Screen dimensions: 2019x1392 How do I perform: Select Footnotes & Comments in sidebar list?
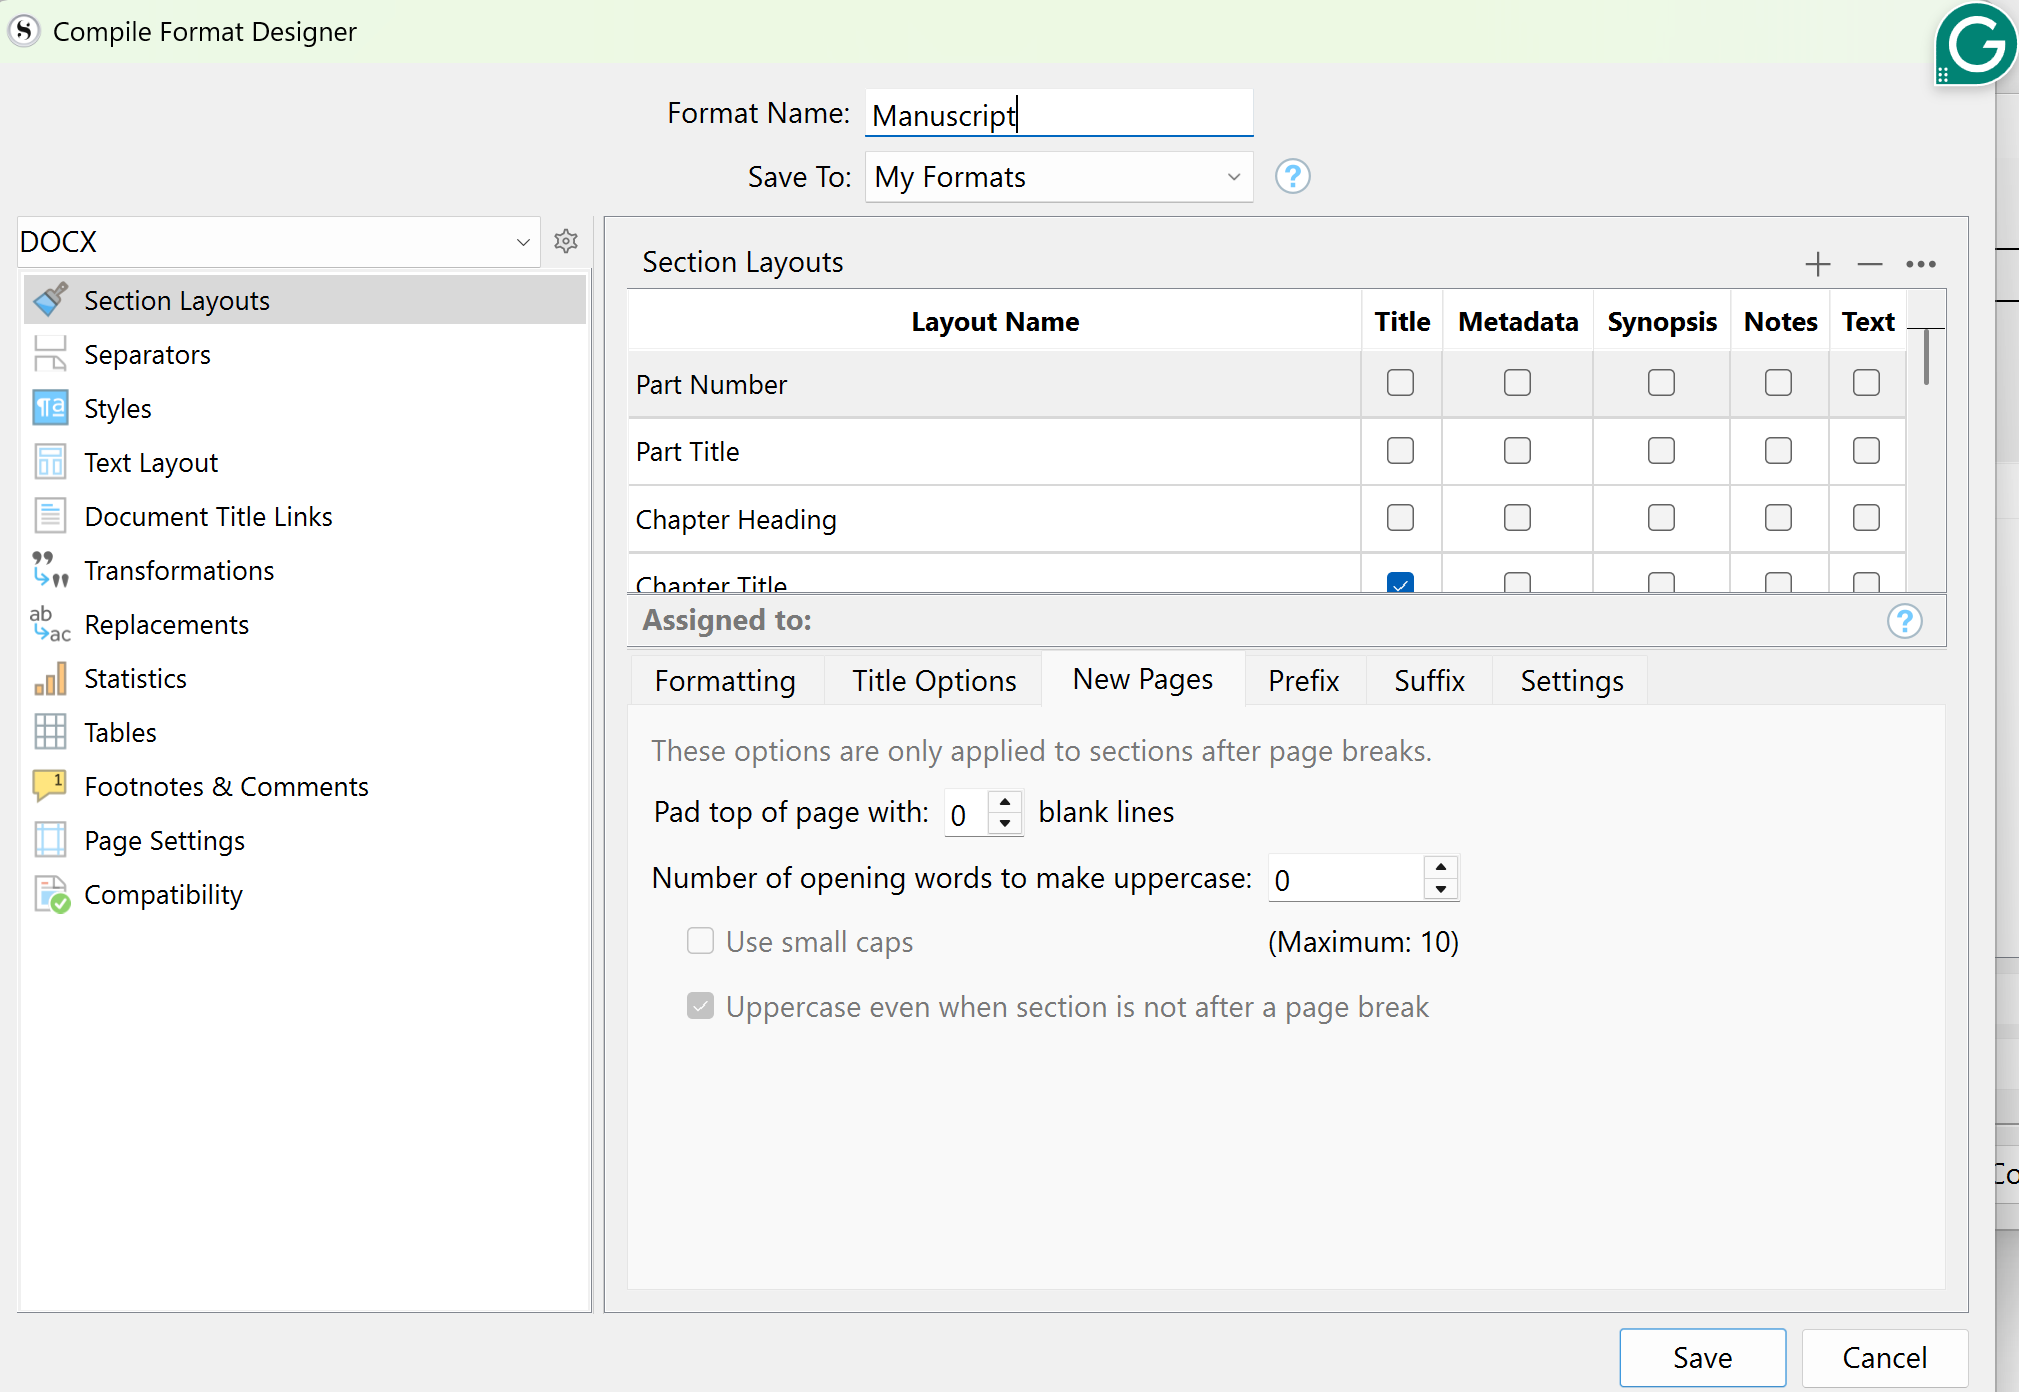pyautogui.click(x=304, y=786)
